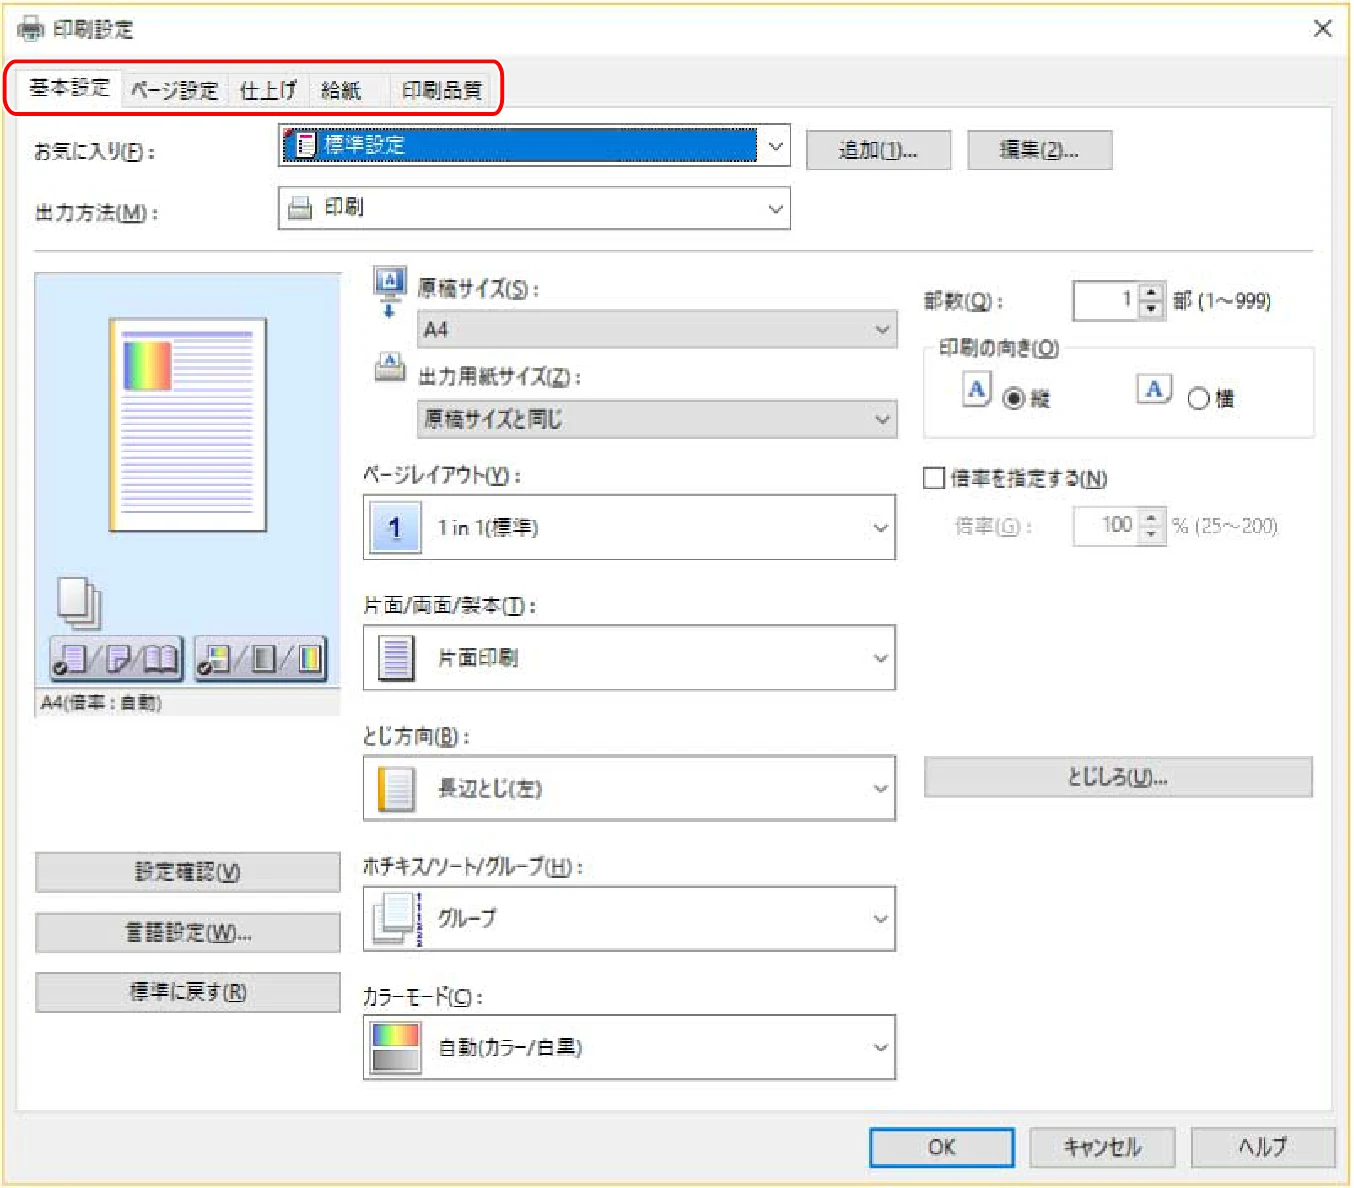This screenshot has width=1354, height=1188.
Task: Expand the 原稿サイズ dropdown showing A4
Action: click(656, 329)
